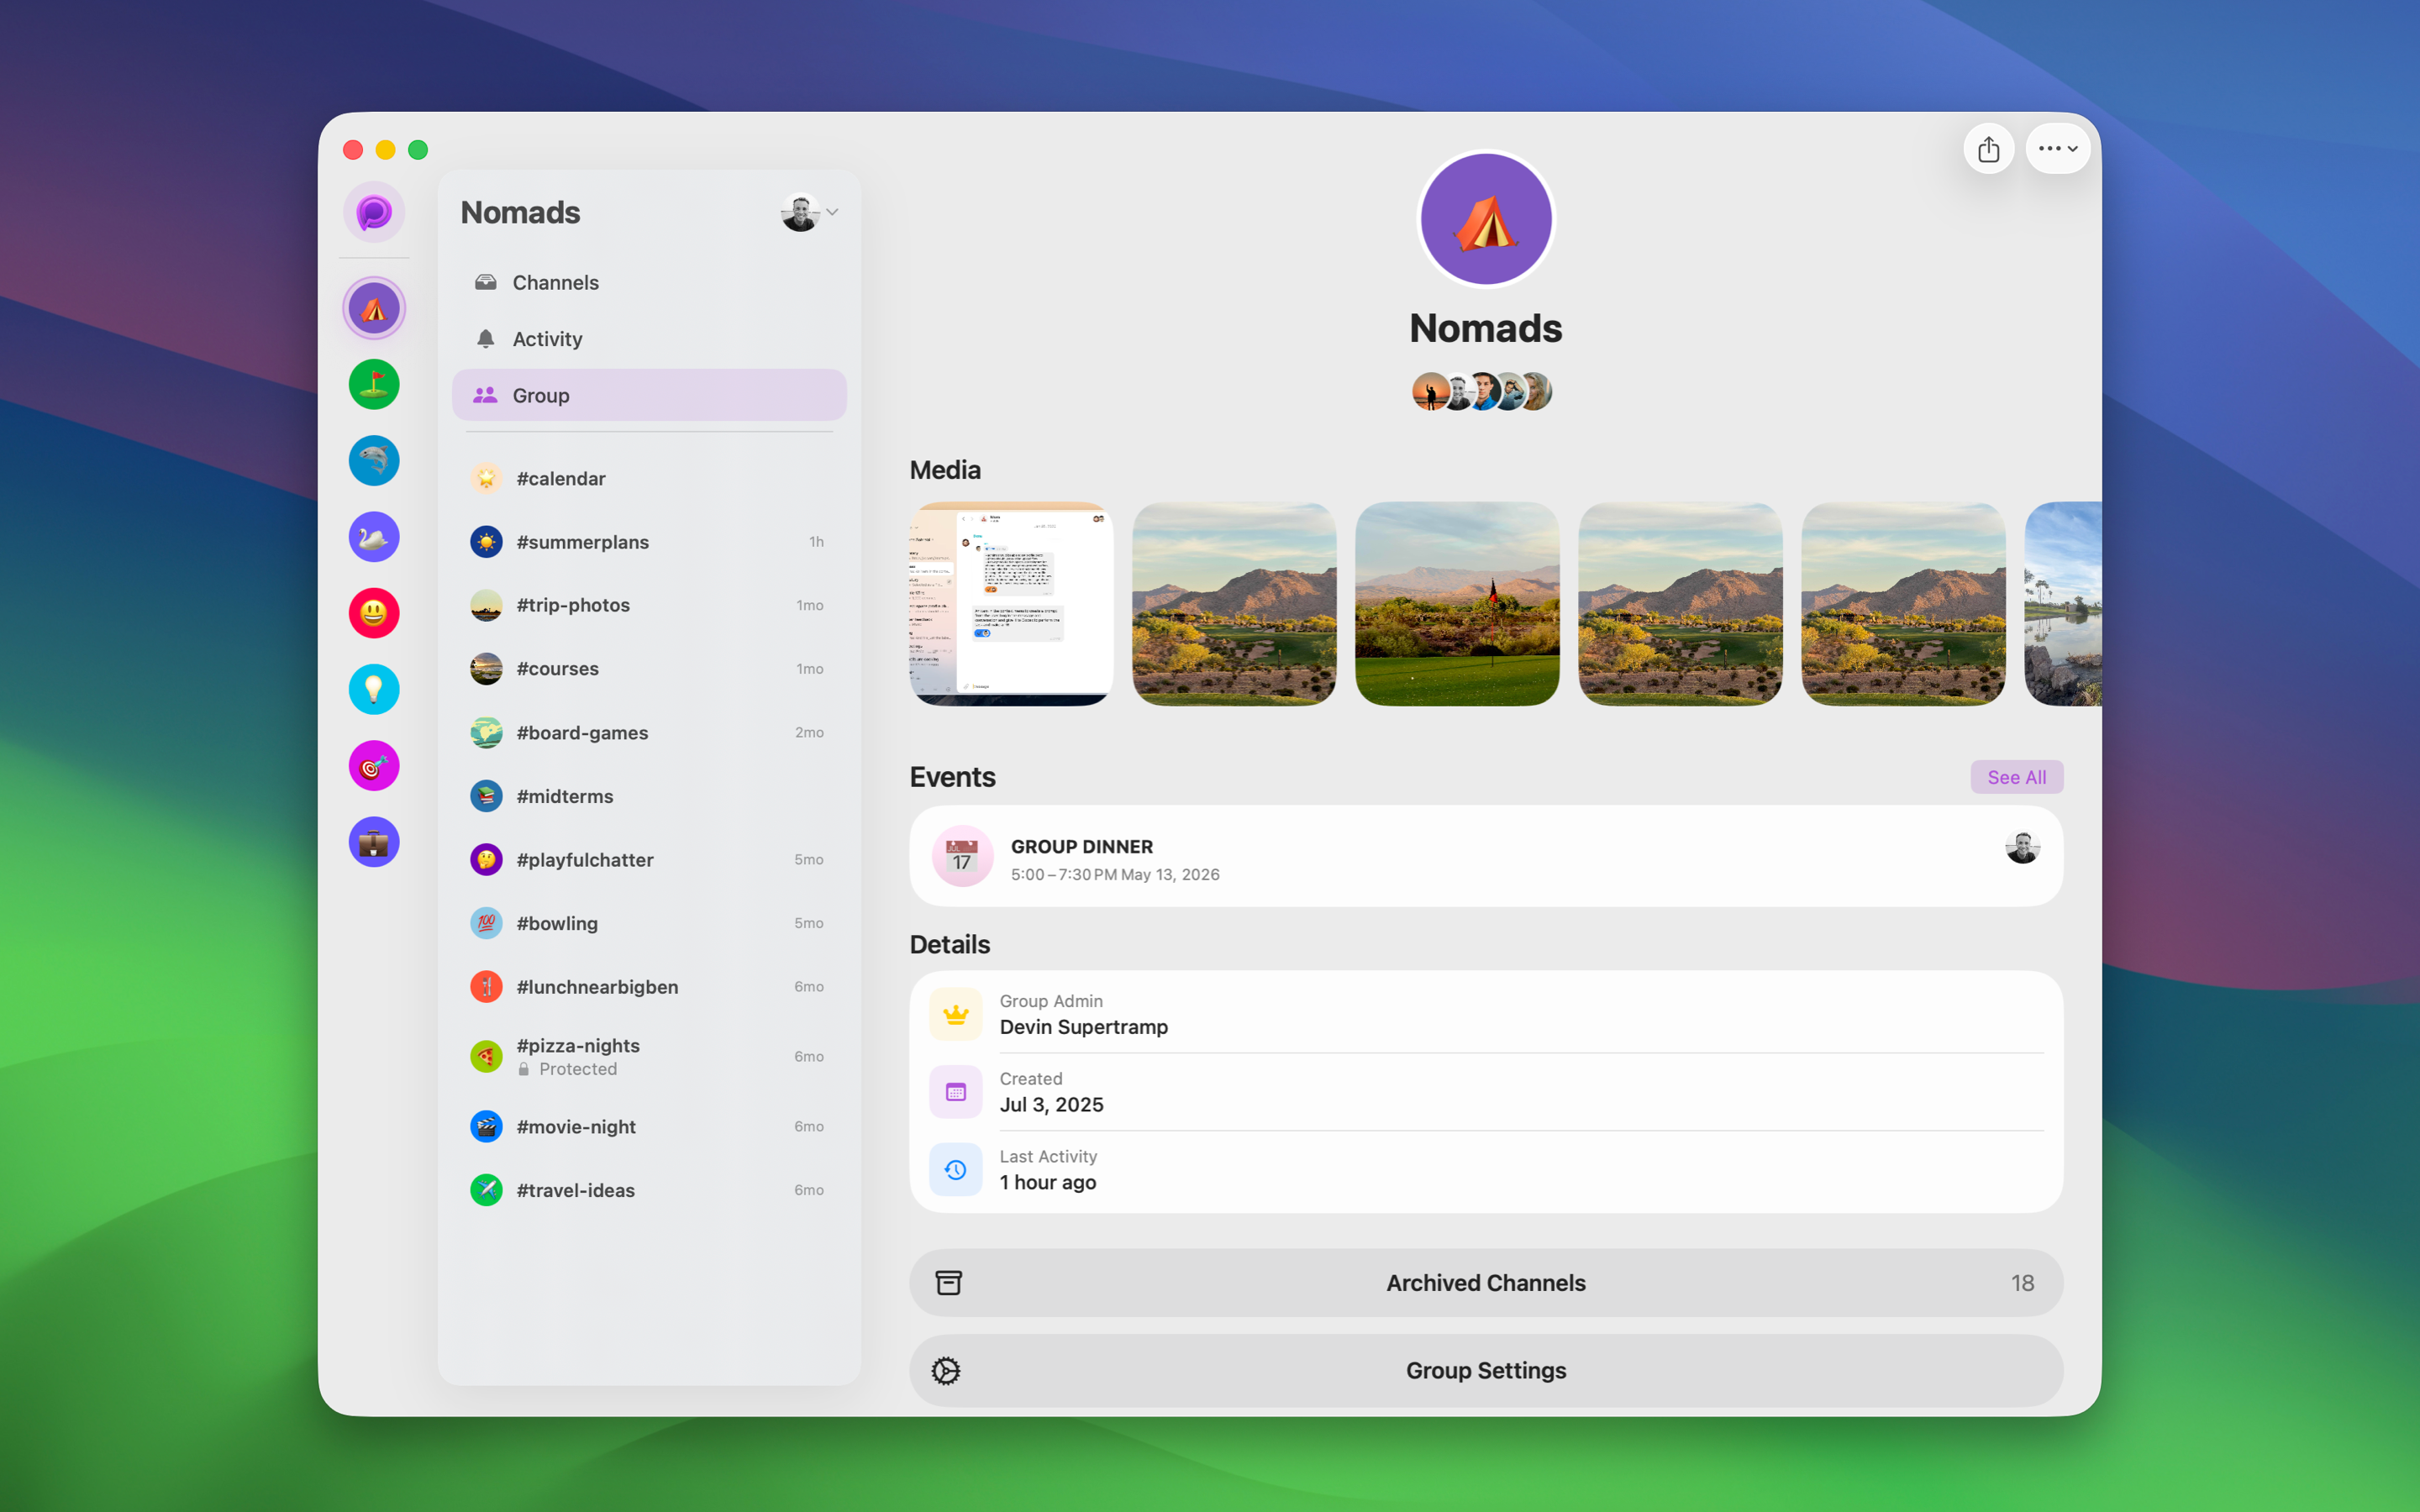This screenshot has height=1512, width=2420.
Task: Click the #movie-night clapperboard icon
Action: click(486, 1127)
